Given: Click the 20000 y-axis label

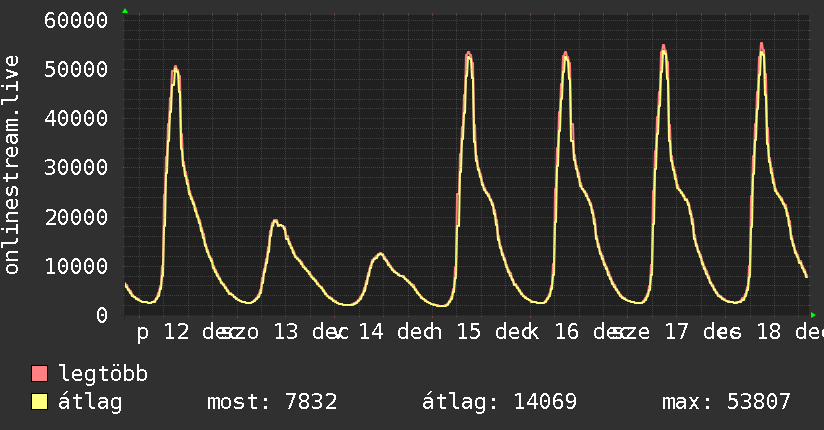Looking at the screenshot, I should pos(76,217).
